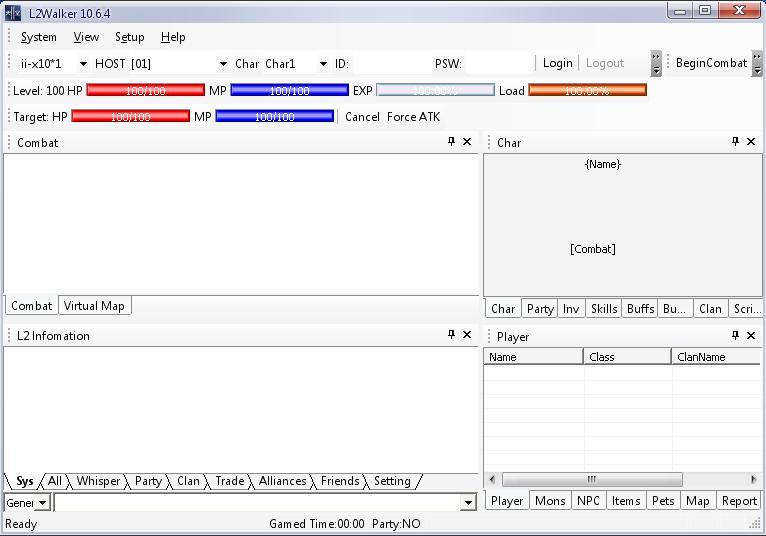The height and width of the screenshot is (536, 766).
Task: Open the View menu
Action: tap(86, 37)
